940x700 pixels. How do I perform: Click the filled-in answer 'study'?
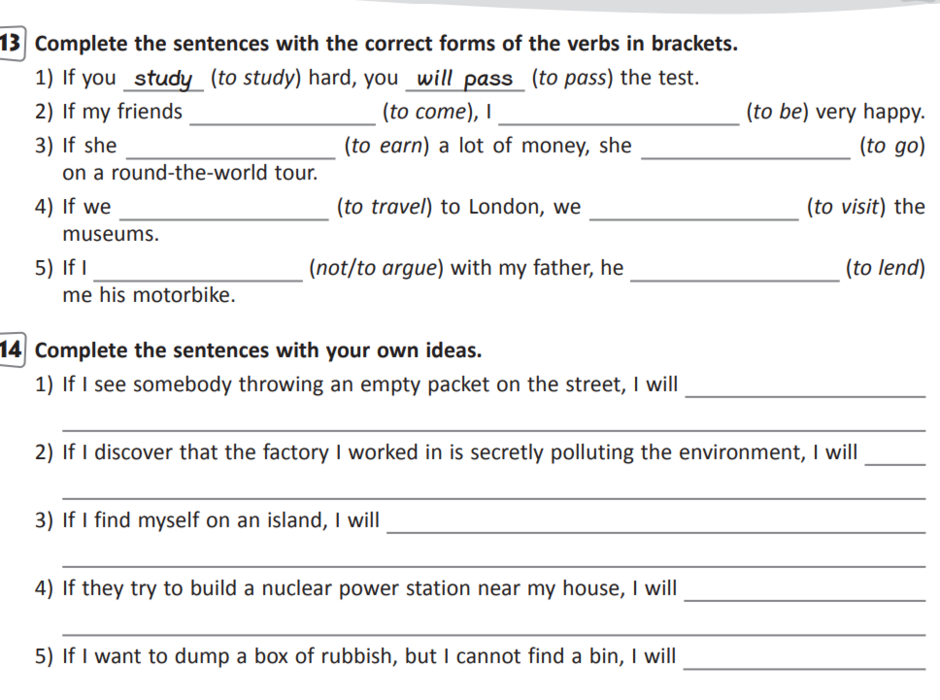click(163, 78)
